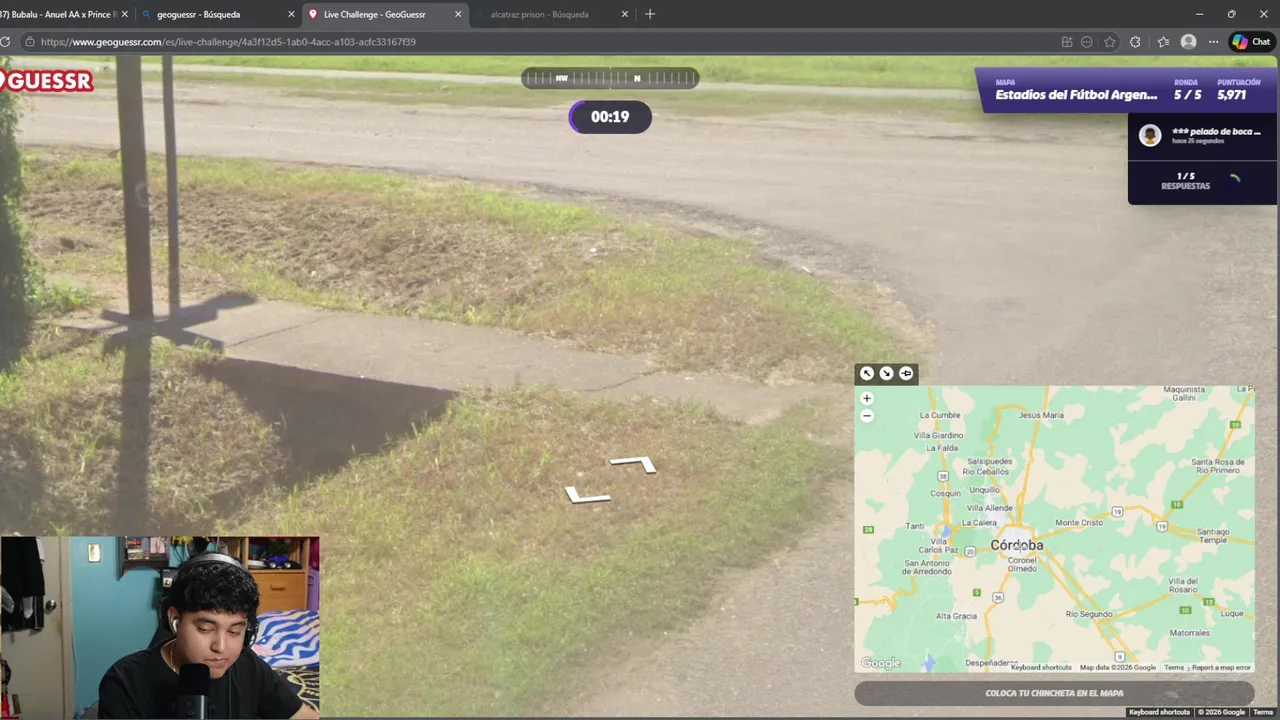This screenshot has width=1280, height=720.
Task: Click Río Segundo on the guess map
Action: click(1089, 614)
